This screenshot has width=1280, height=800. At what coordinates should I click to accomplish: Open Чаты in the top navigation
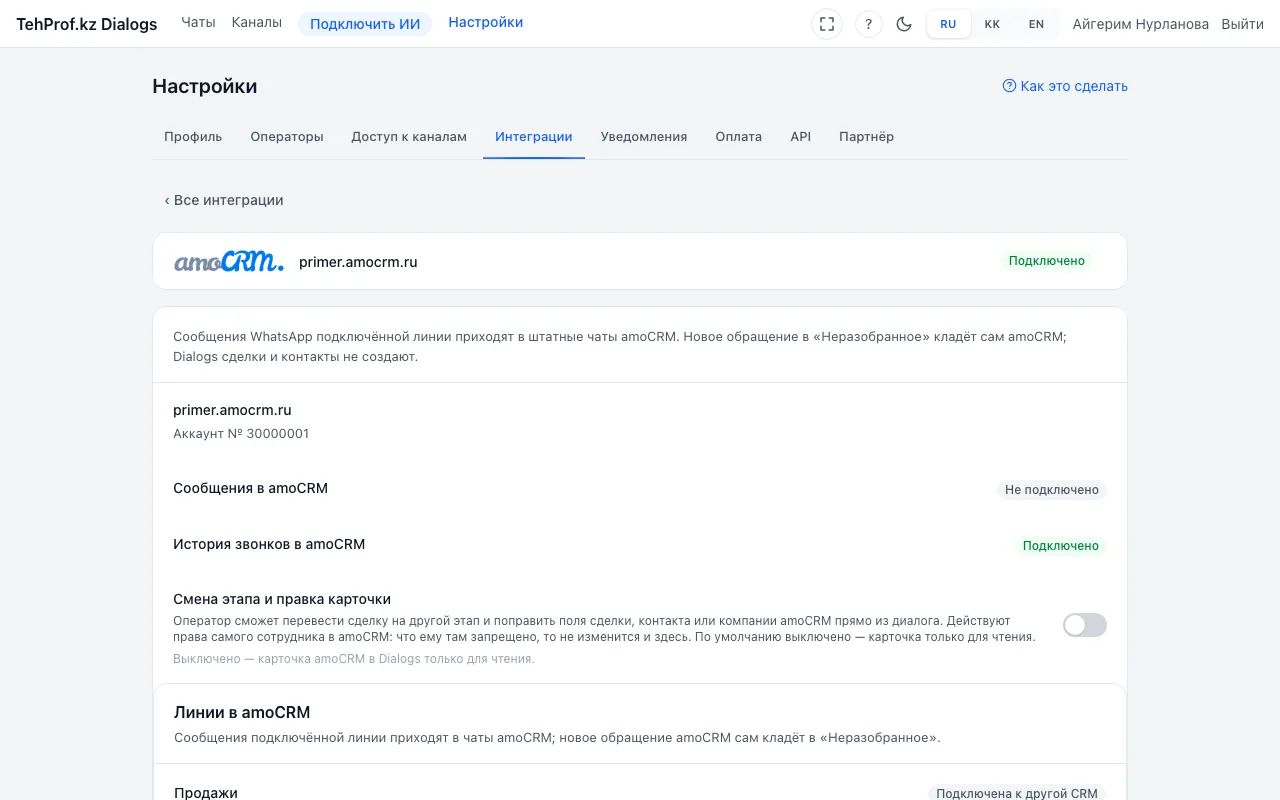click(x=198, y=22)
